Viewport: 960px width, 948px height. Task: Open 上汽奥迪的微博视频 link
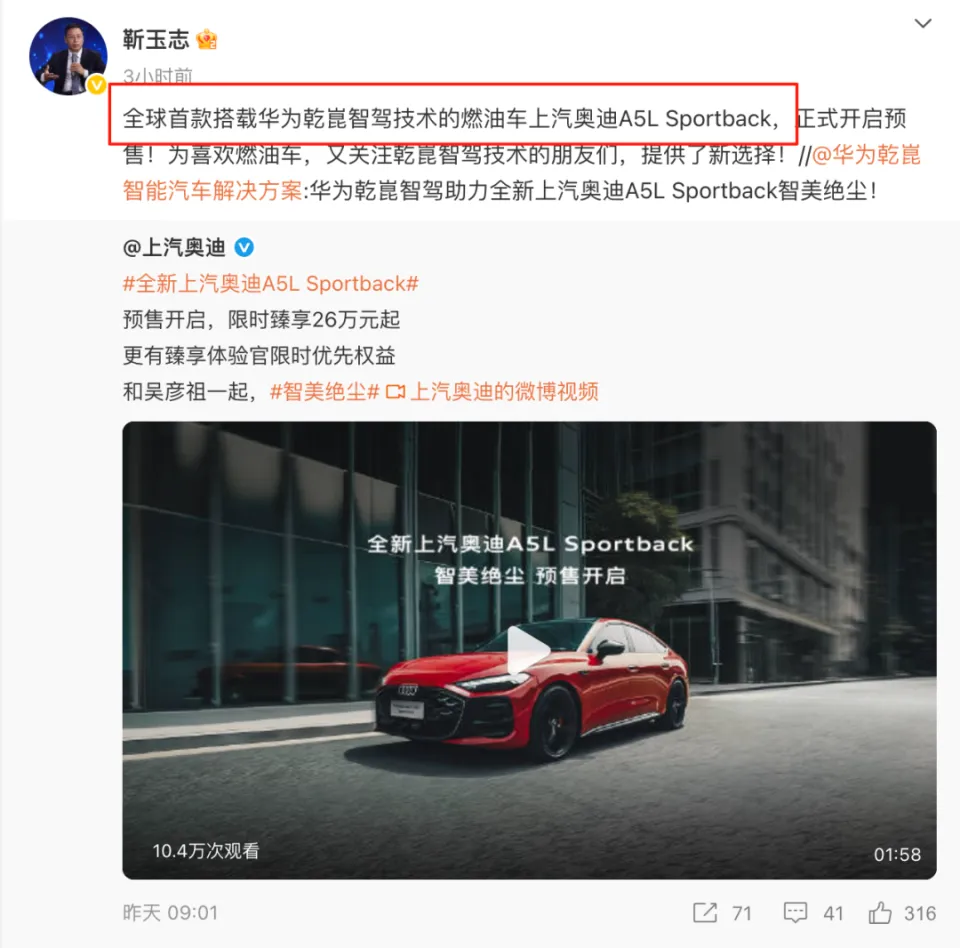pos(504,391)
